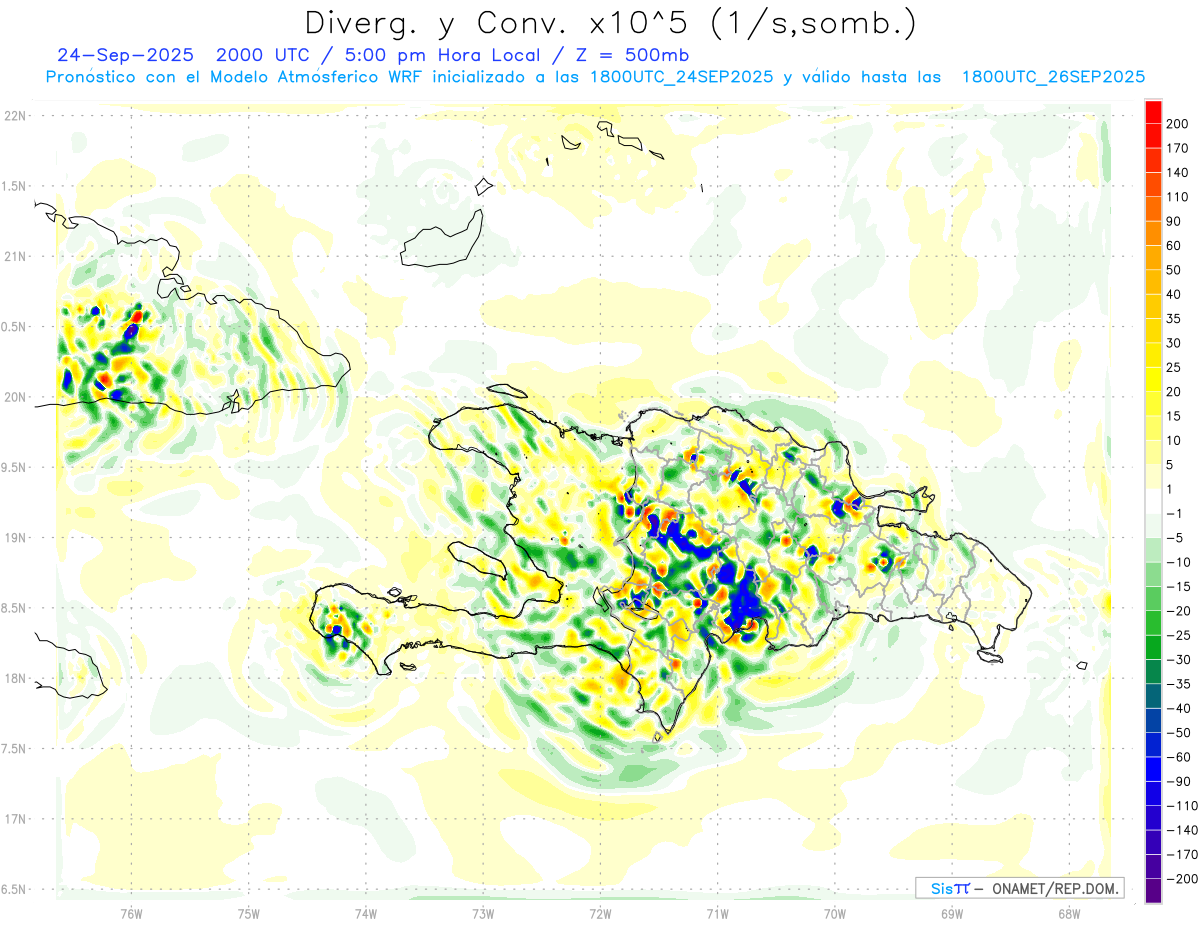
Task: Click the 68W longitude label
Action: pos(1069,913)
